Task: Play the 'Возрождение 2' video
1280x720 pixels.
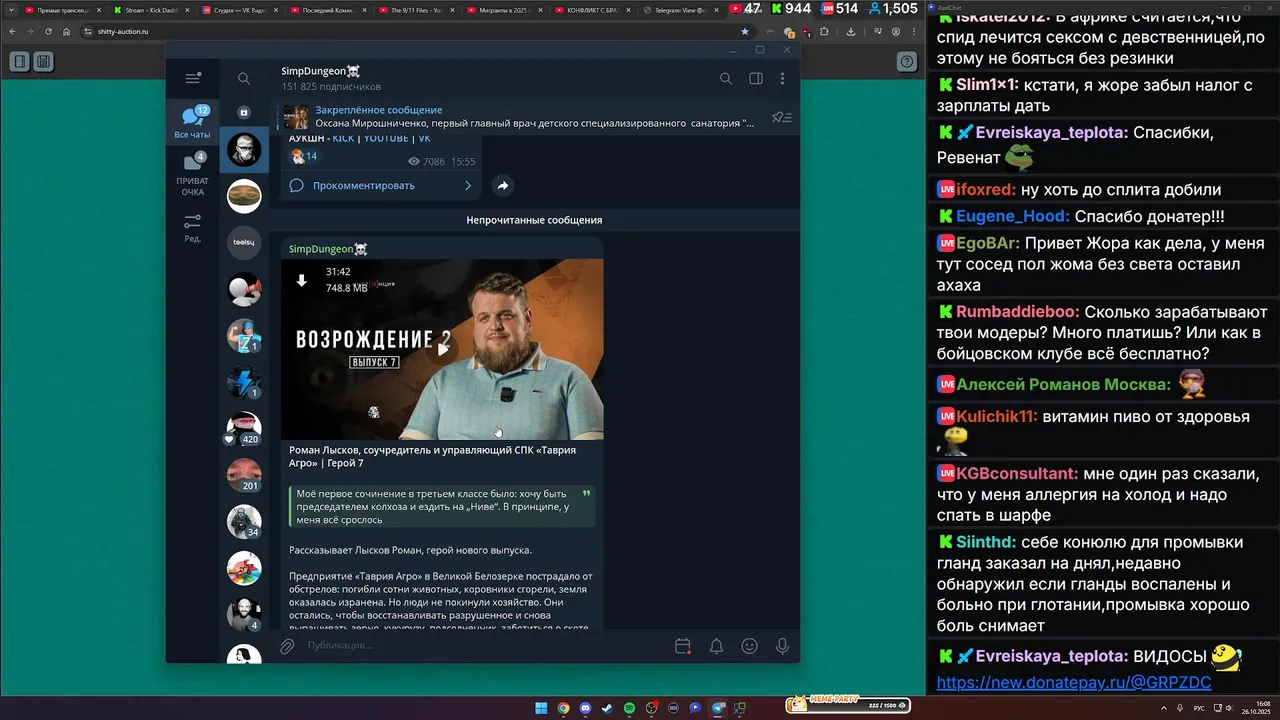Action: pyautogui.click(x=442, y=349)
